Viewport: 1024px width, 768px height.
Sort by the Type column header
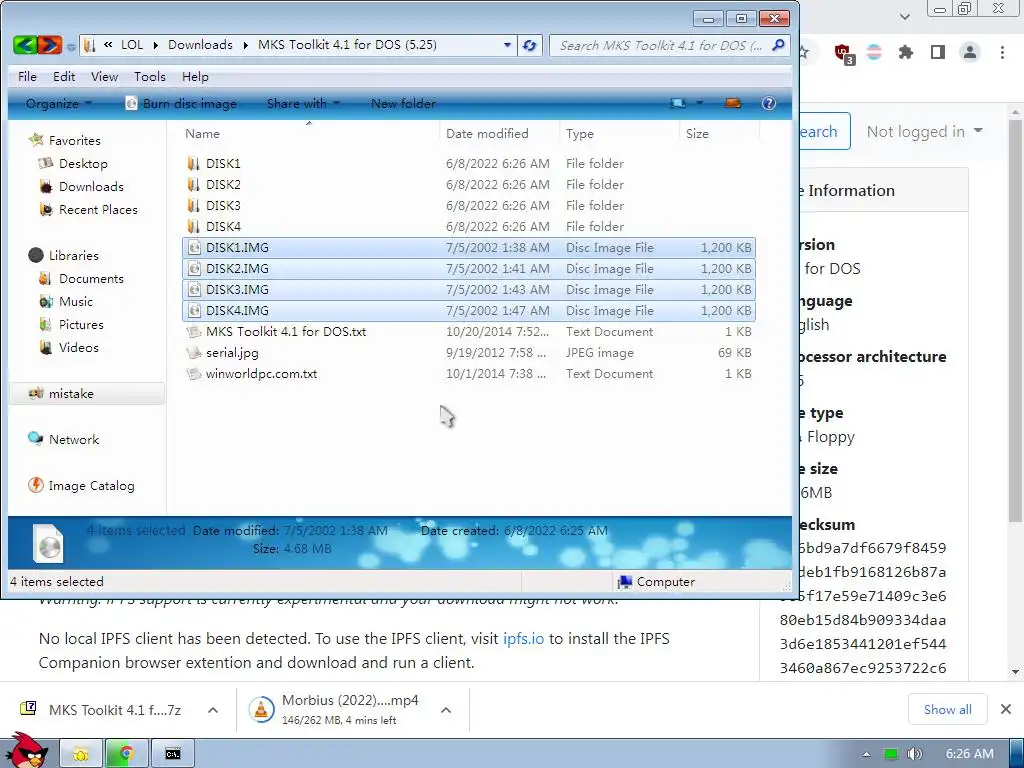[x=579, y=133]
